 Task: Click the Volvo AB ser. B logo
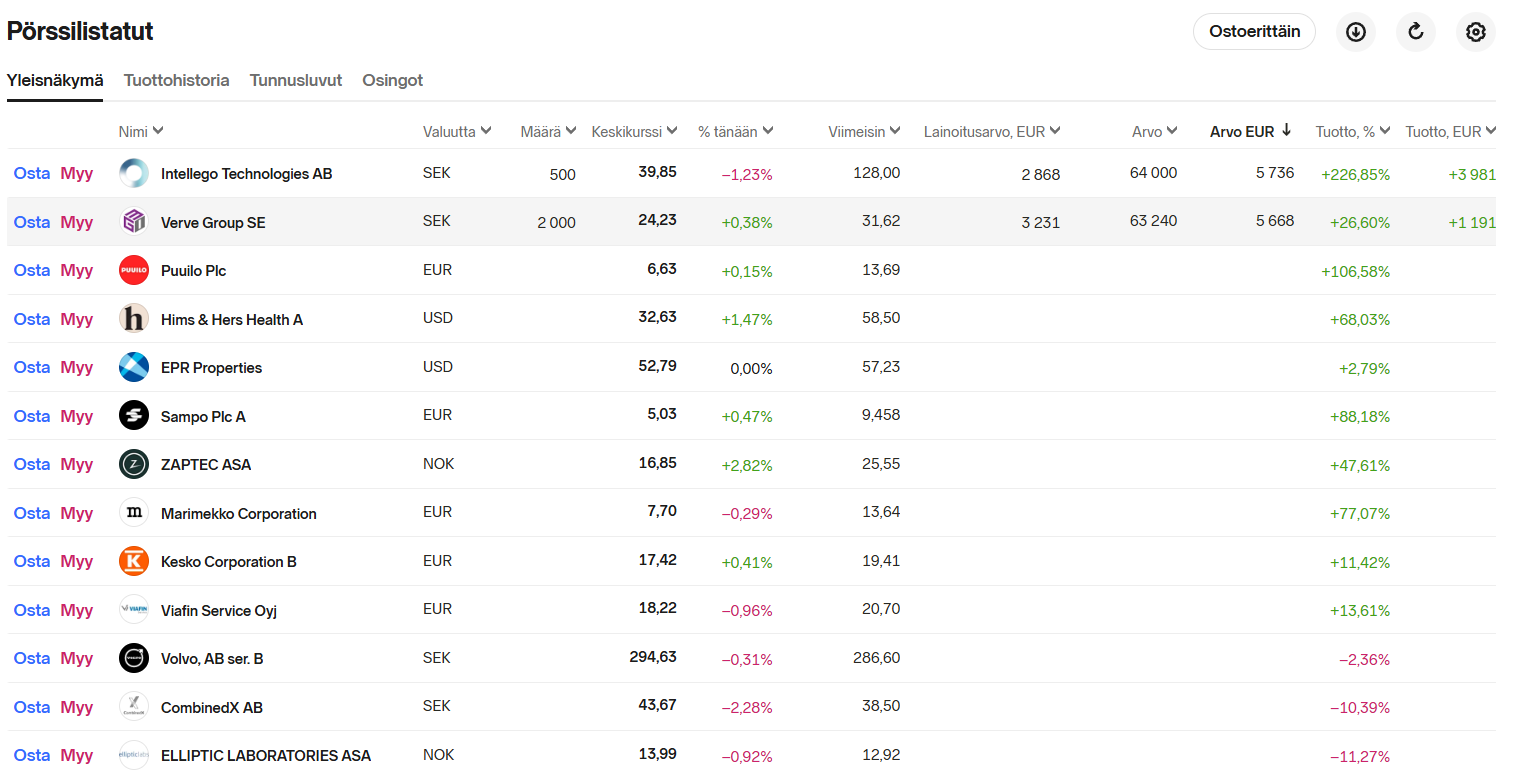click(x=134, y=658)
